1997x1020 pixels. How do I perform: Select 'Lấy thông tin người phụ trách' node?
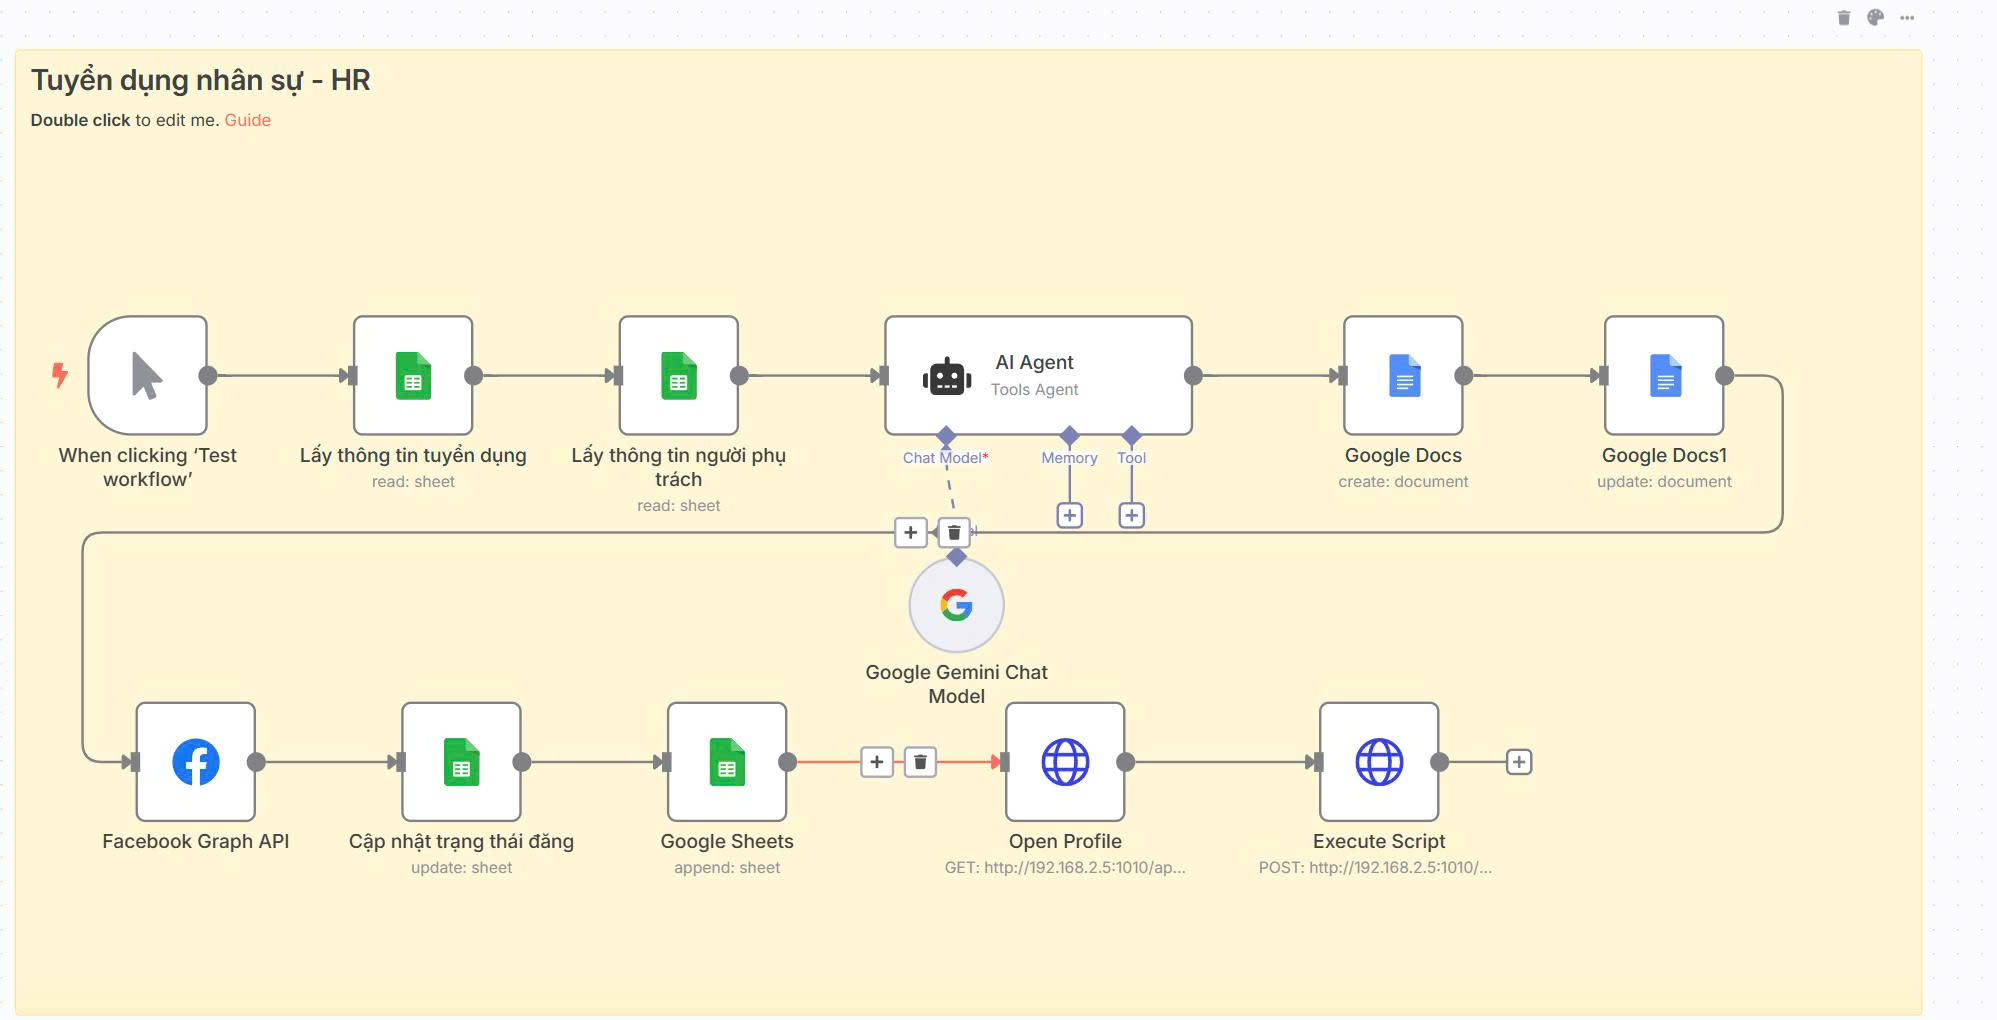679,376
